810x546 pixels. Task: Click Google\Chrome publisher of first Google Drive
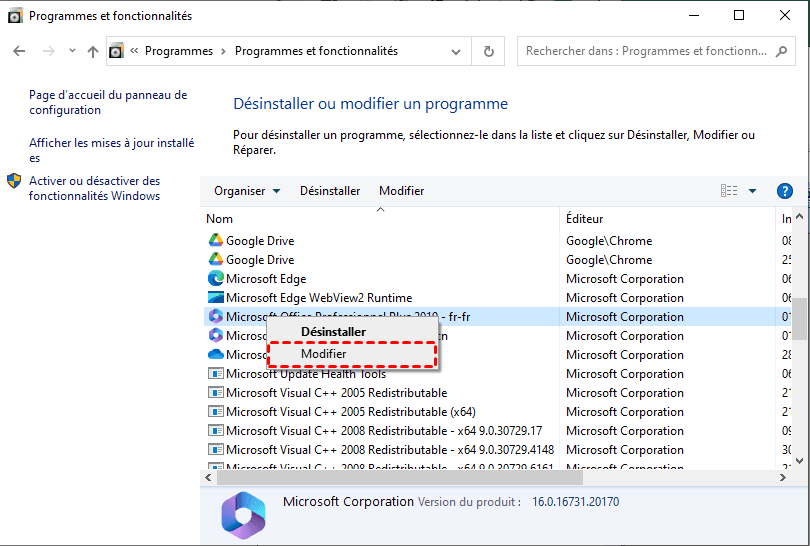[609, 241]
